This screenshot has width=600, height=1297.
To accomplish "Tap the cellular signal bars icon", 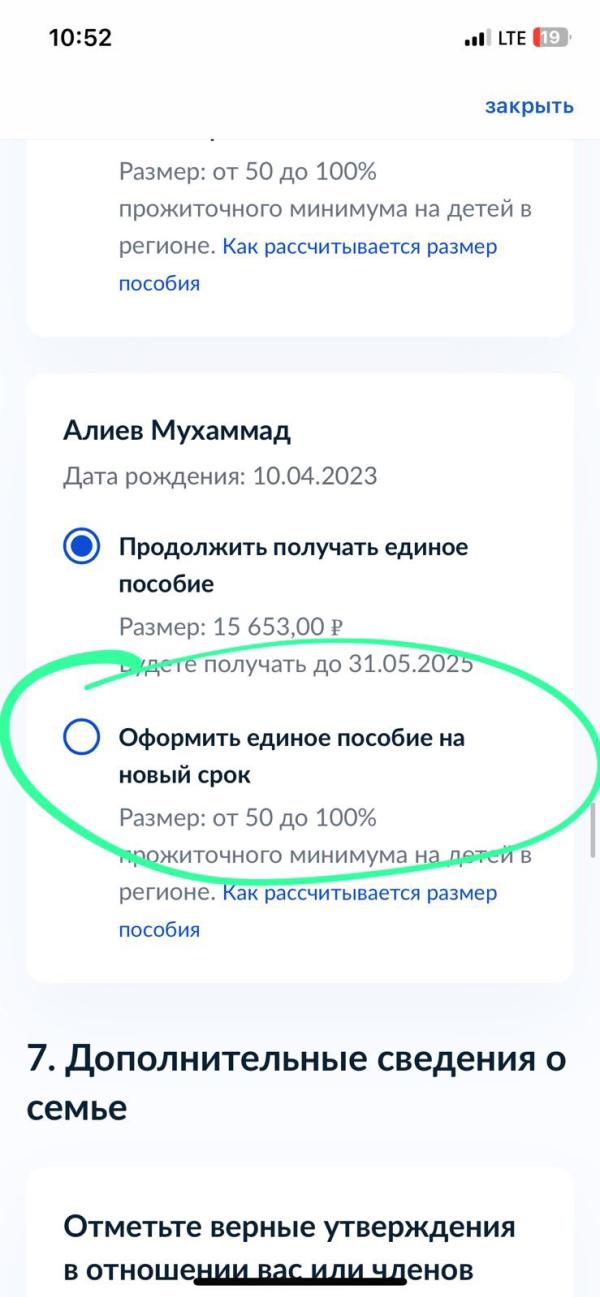I will [x=473, y=39].
